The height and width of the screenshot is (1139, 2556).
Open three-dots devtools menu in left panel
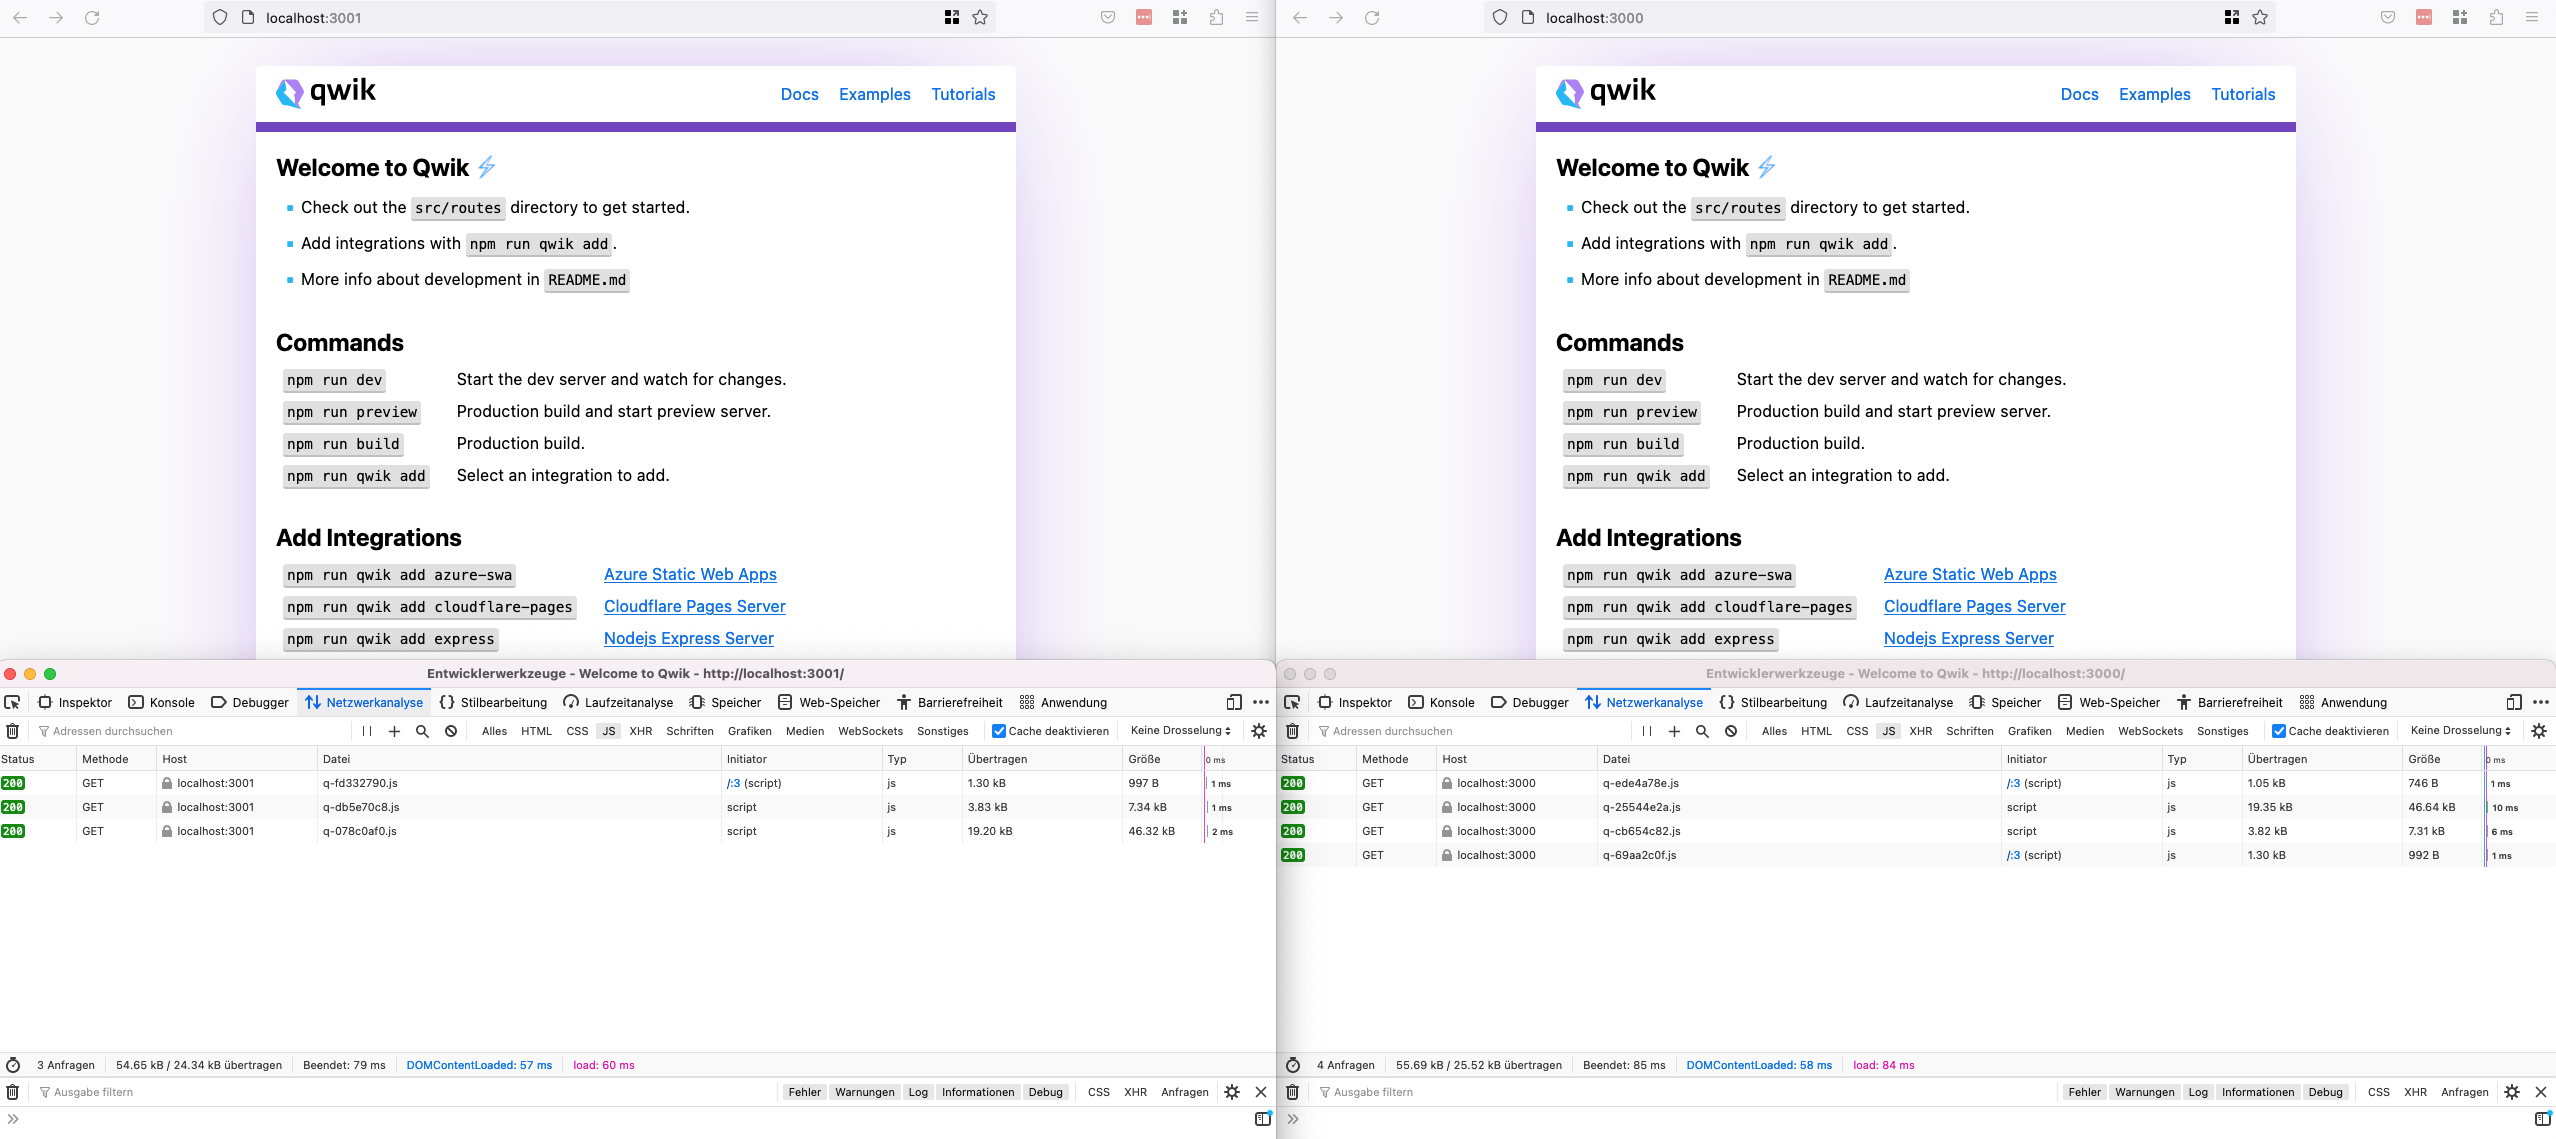click(1261, 702)
